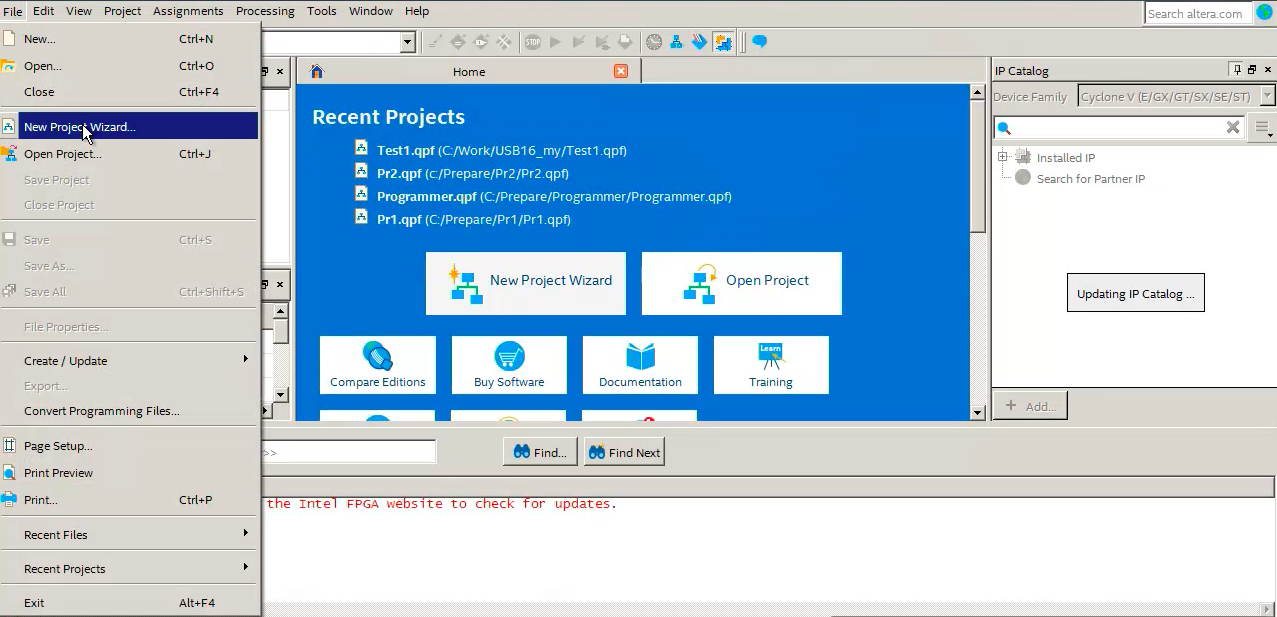Clear the IP Catalog search with X
The image size is (1277, 617).
(x=1233, y=127)
